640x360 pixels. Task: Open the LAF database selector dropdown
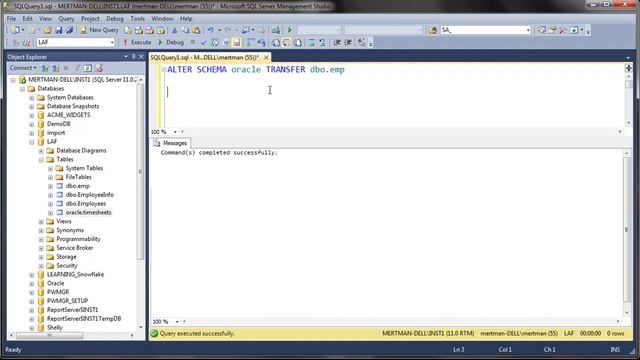[x=112, y=42]
